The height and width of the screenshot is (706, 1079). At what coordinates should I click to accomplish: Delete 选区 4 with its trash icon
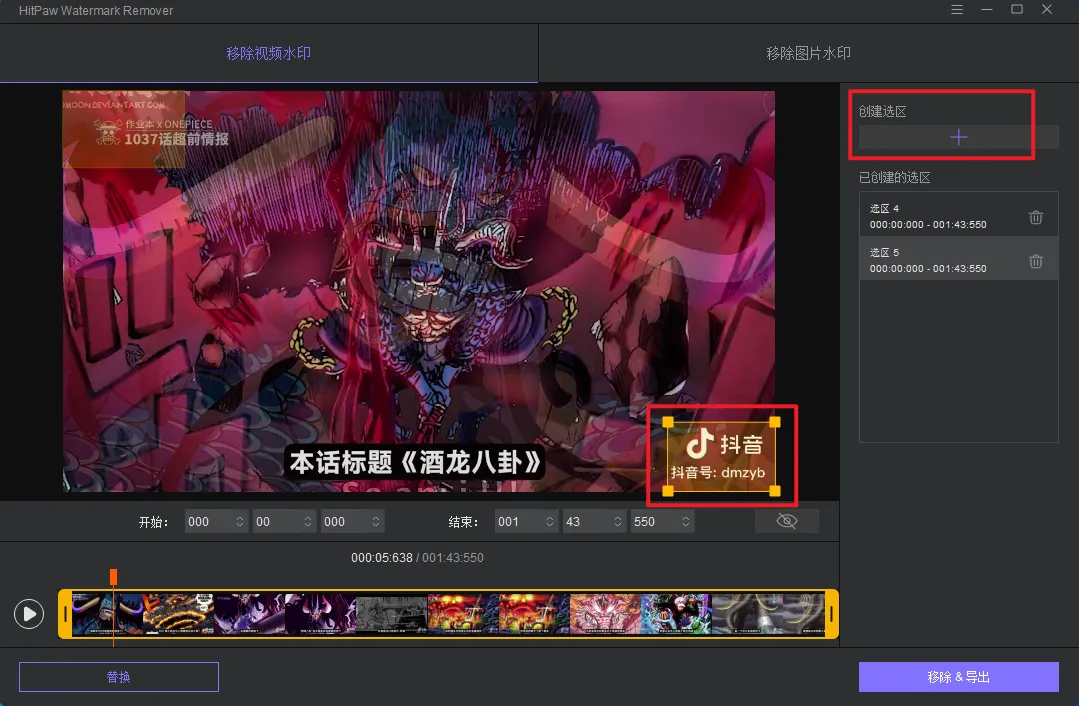click(1036, 218)
